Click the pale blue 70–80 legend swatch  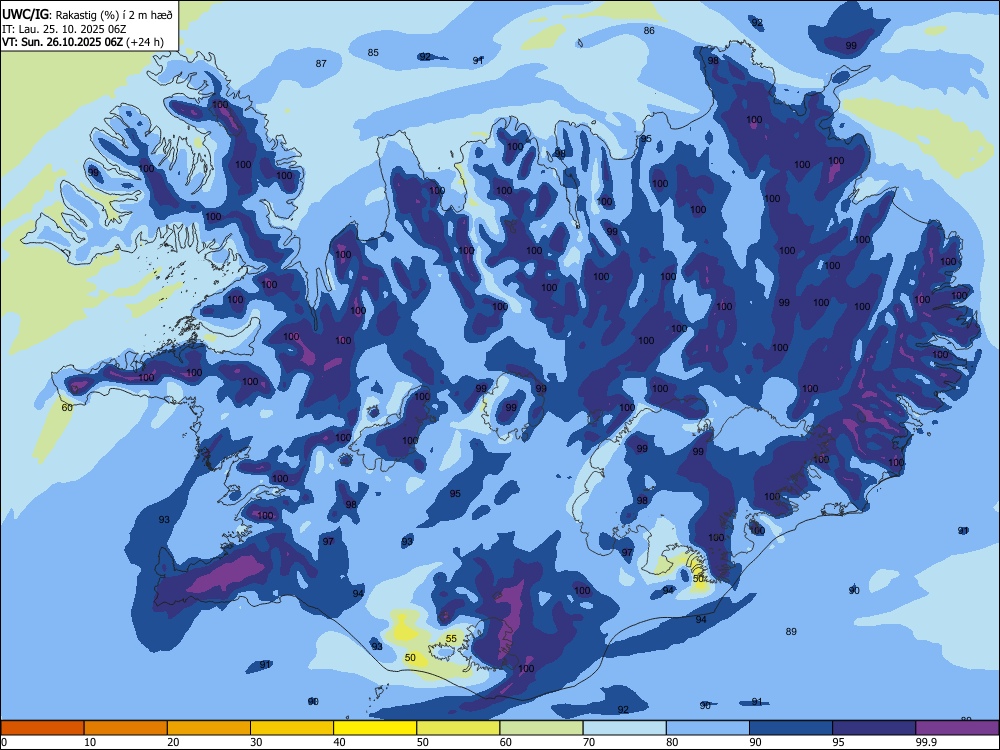(624, 728)
